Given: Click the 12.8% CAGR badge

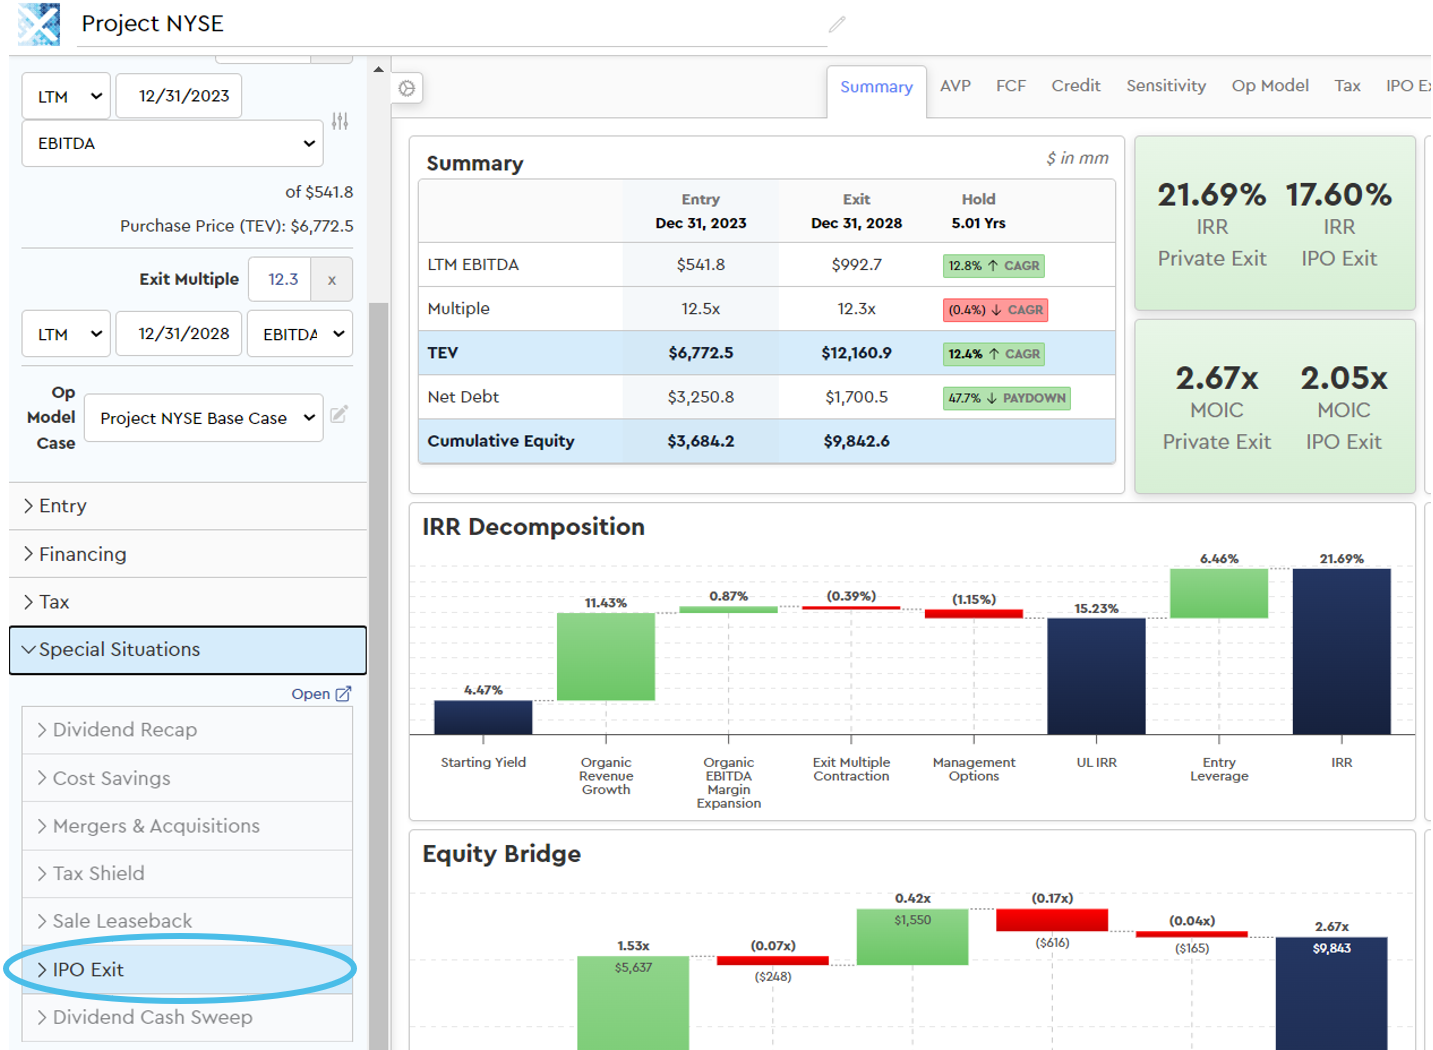Looking at the screenshot, I should pos(994,265).
